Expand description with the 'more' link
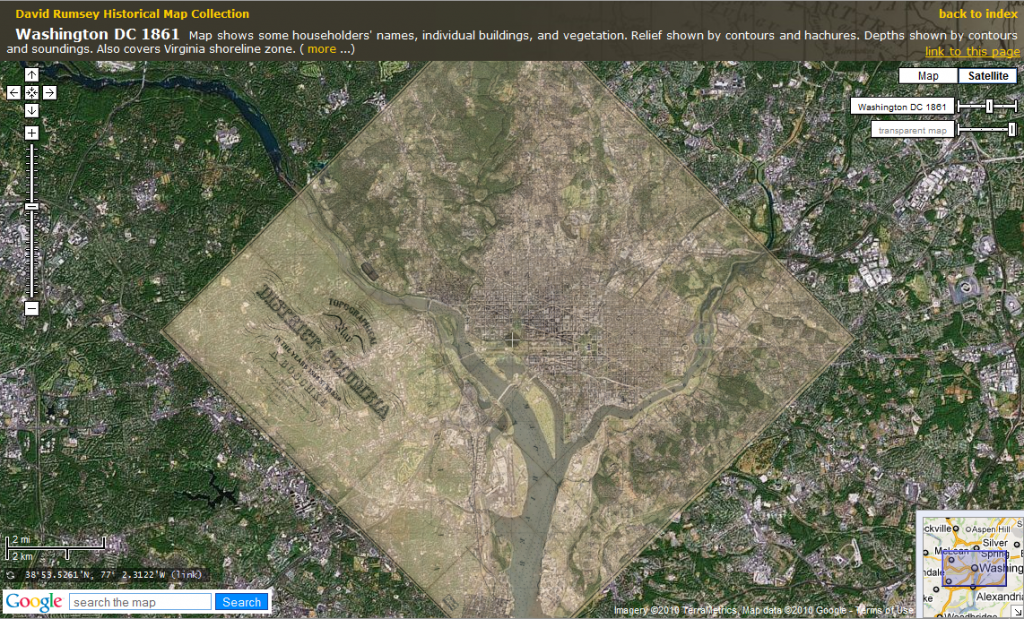 [x=322, y=49]
